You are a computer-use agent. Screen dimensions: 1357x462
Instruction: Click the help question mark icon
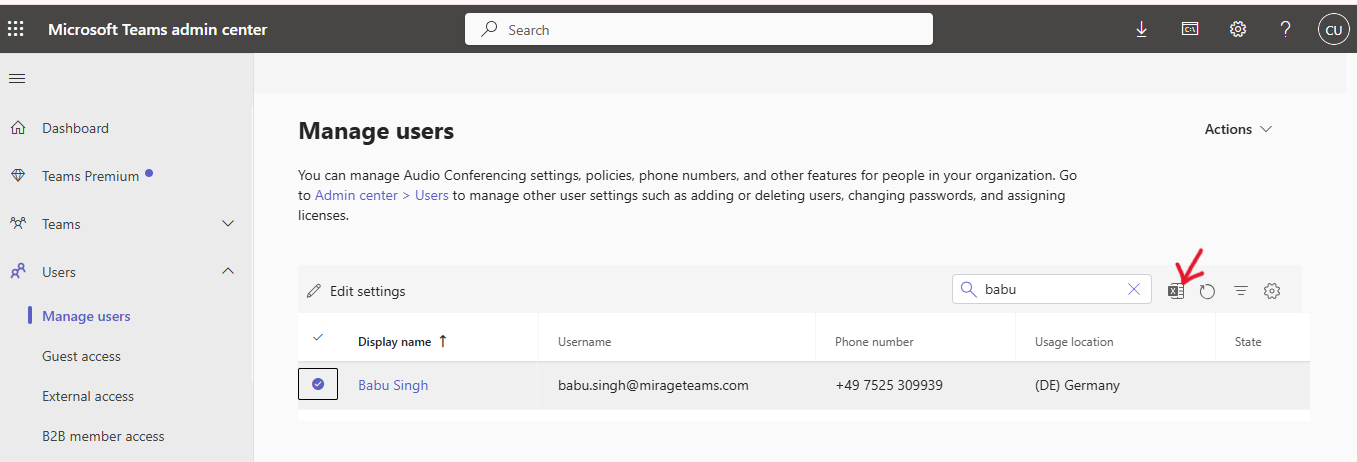coord(1286,30)
